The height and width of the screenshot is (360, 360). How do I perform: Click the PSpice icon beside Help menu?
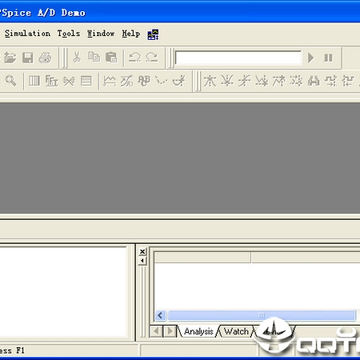click(153, 34)
